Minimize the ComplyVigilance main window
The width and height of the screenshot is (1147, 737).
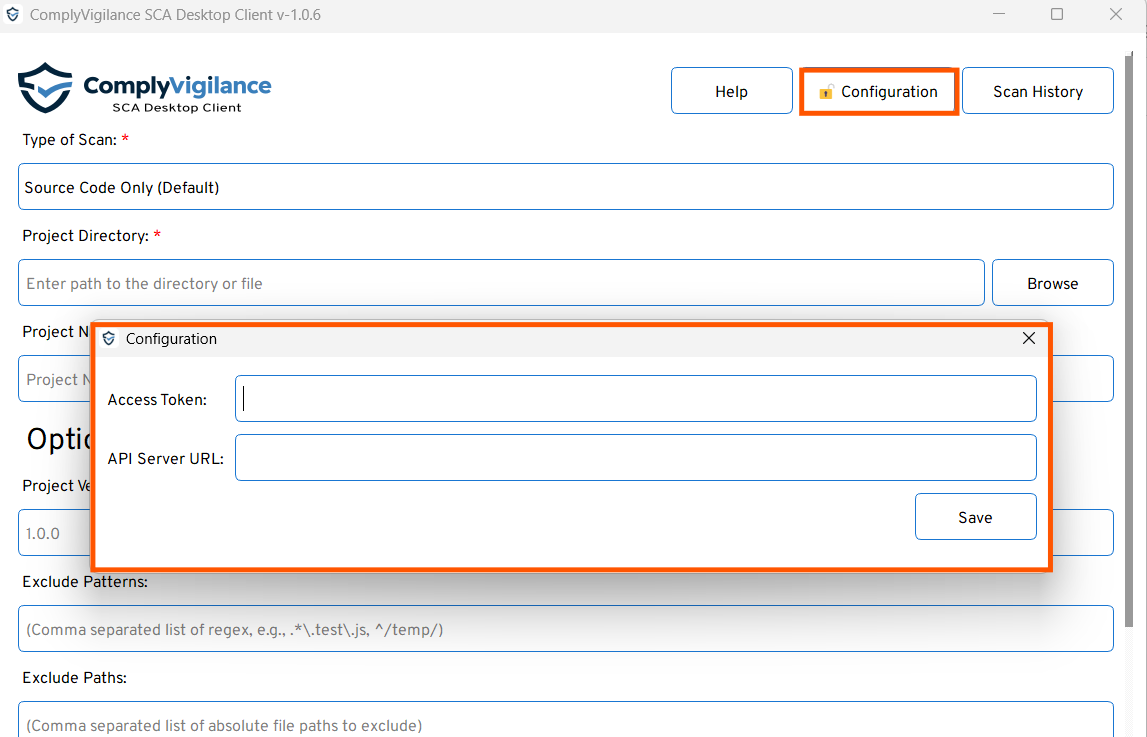[x=999, y=15]
